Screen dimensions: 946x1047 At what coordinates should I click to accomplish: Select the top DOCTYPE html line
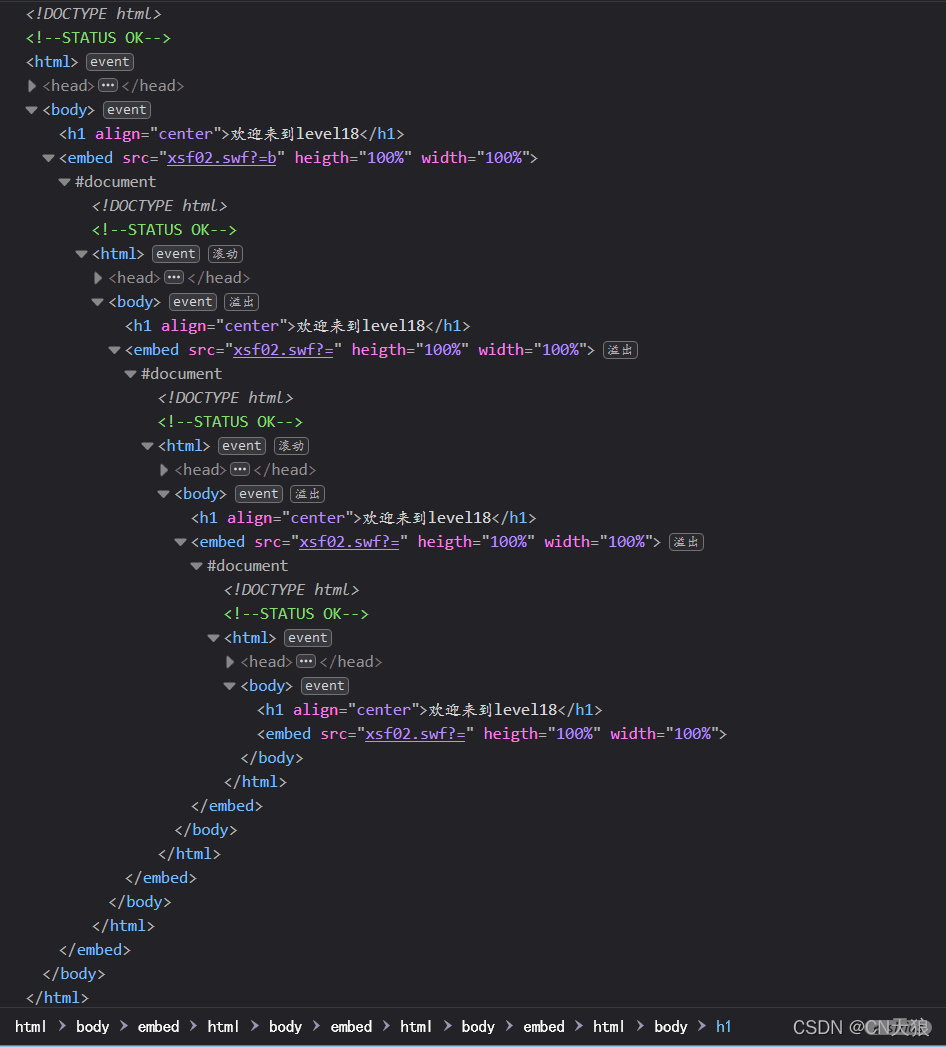click(93, 14)
